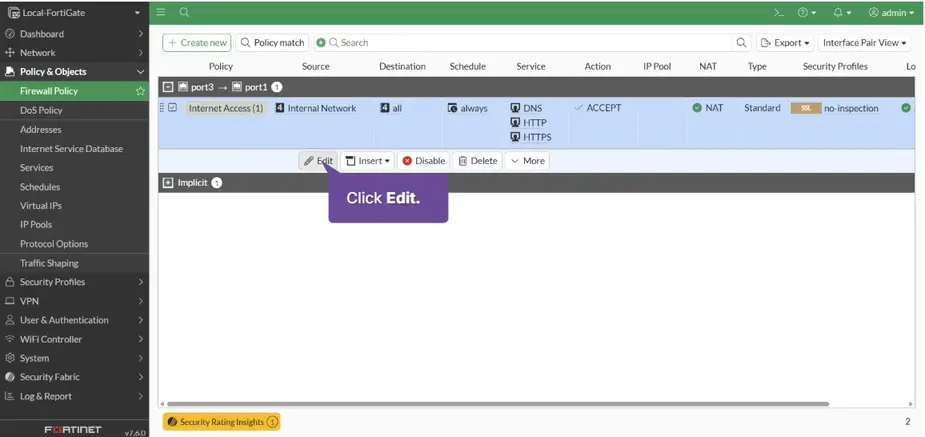Click the HTTPS service icon
The width and height of the screenshot is (925, 437).
point(515,137)
